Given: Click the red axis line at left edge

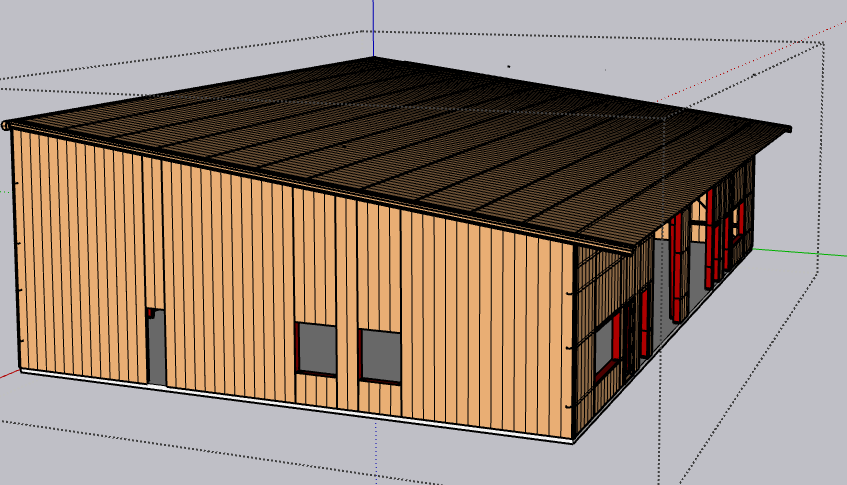Looking at the screenshot, I should [9, 373].
